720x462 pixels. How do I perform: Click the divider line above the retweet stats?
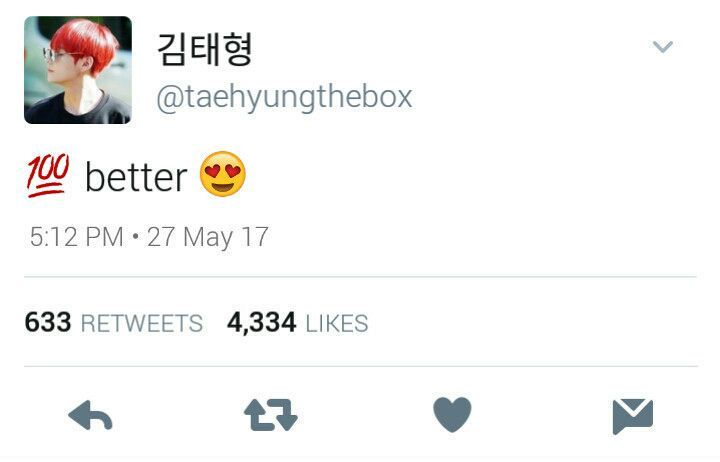click(x=360, y=277)
